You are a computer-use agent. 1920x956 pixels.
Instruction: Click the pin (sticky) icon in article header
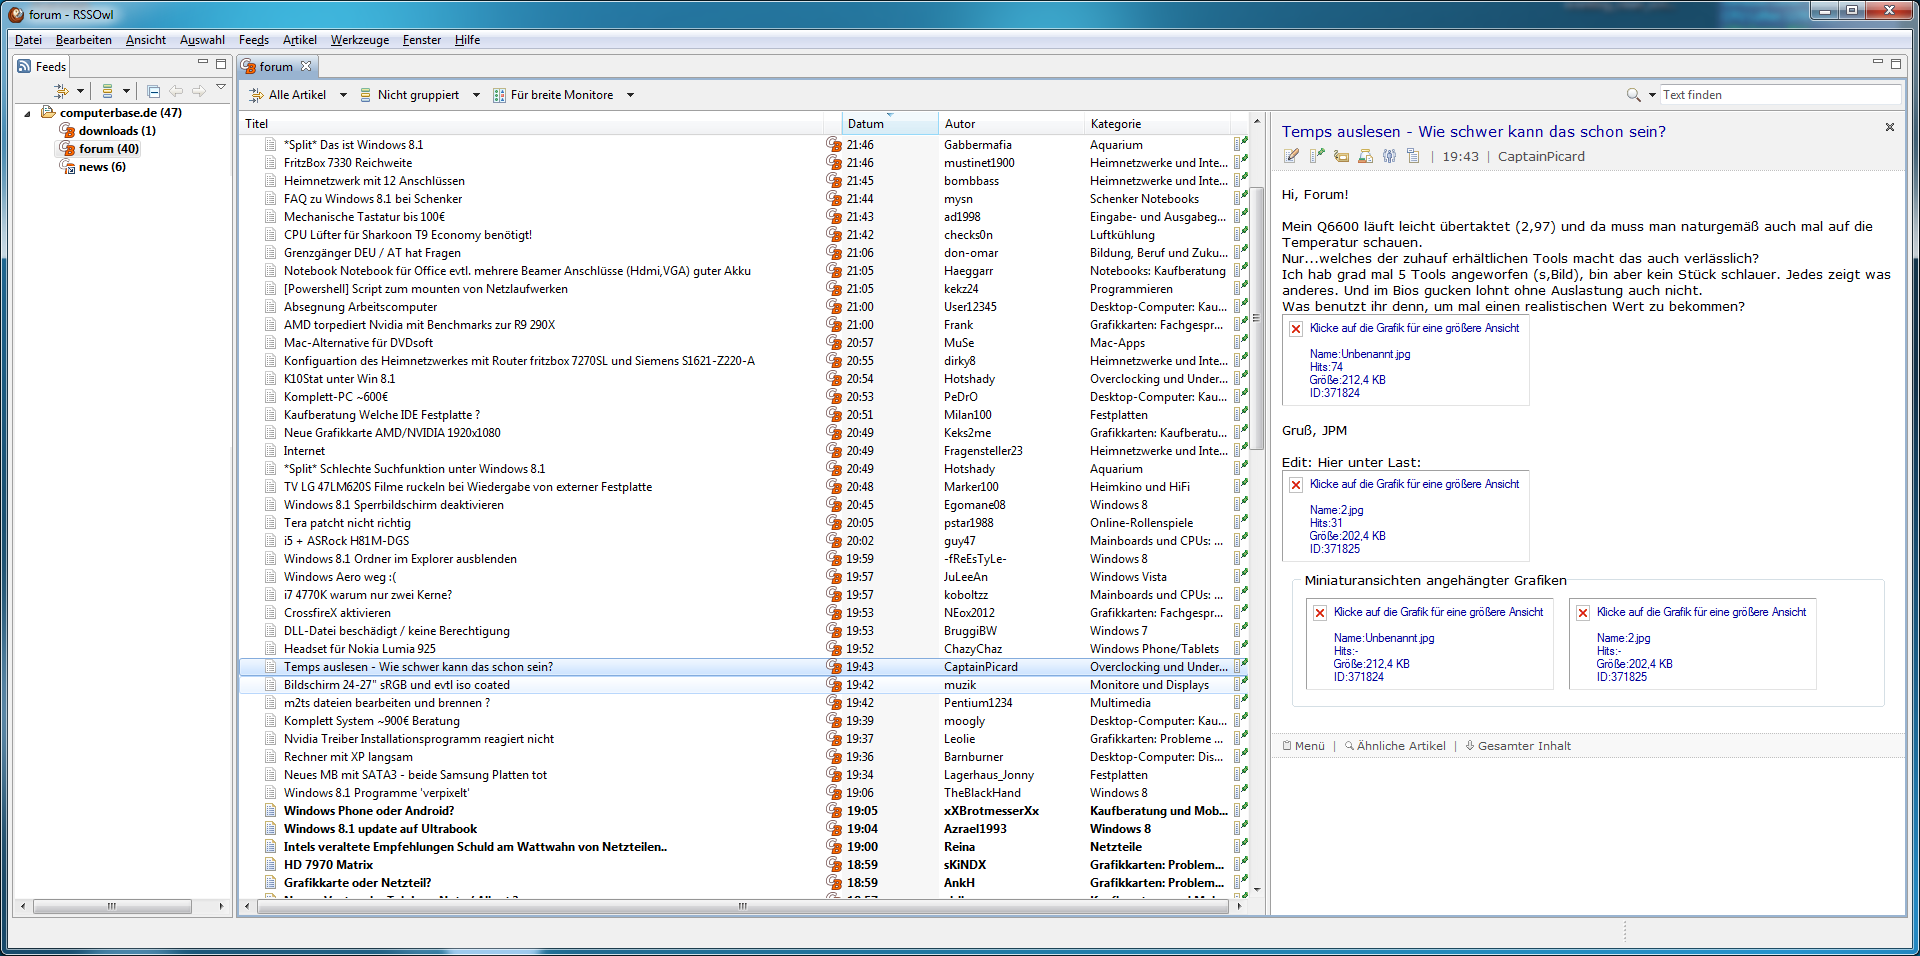pos(1316,156)
